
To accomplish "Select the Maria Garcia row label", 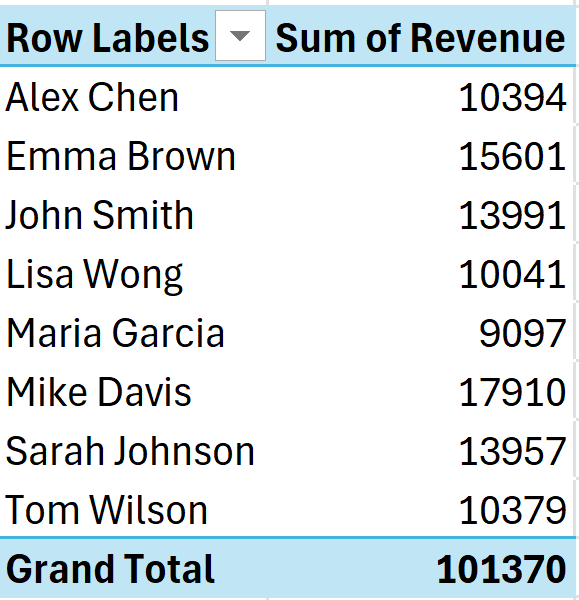I will coord(115,334).
